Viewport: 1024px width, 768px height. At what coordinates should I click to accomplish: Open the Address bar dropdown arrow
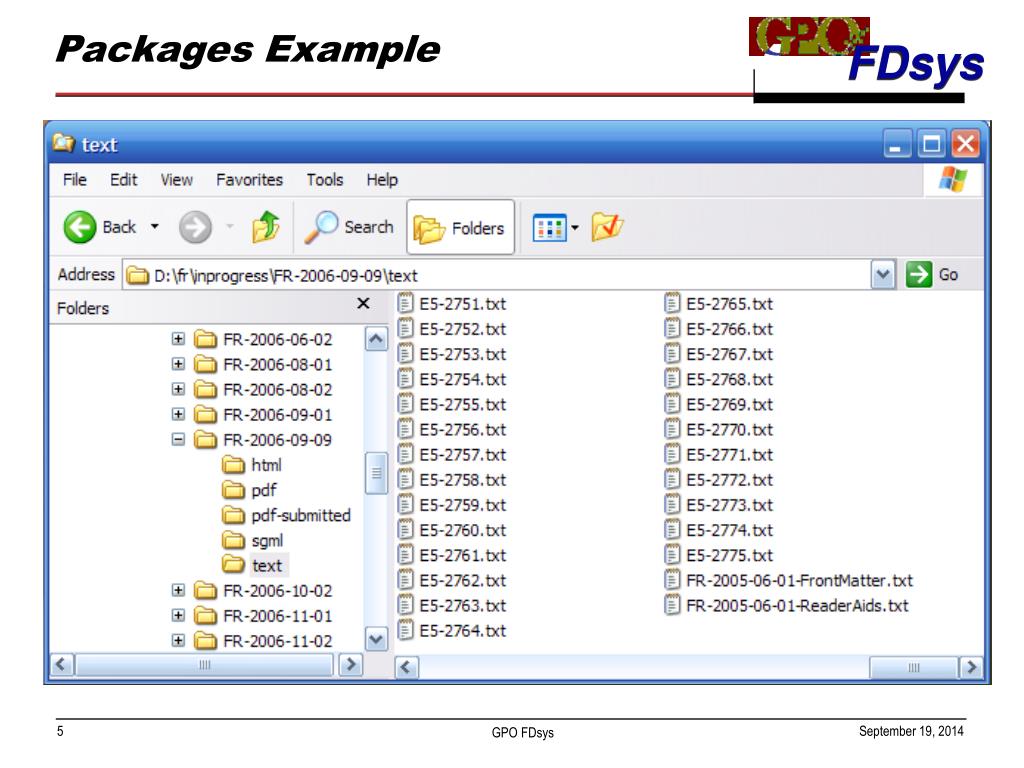[883, 274]
